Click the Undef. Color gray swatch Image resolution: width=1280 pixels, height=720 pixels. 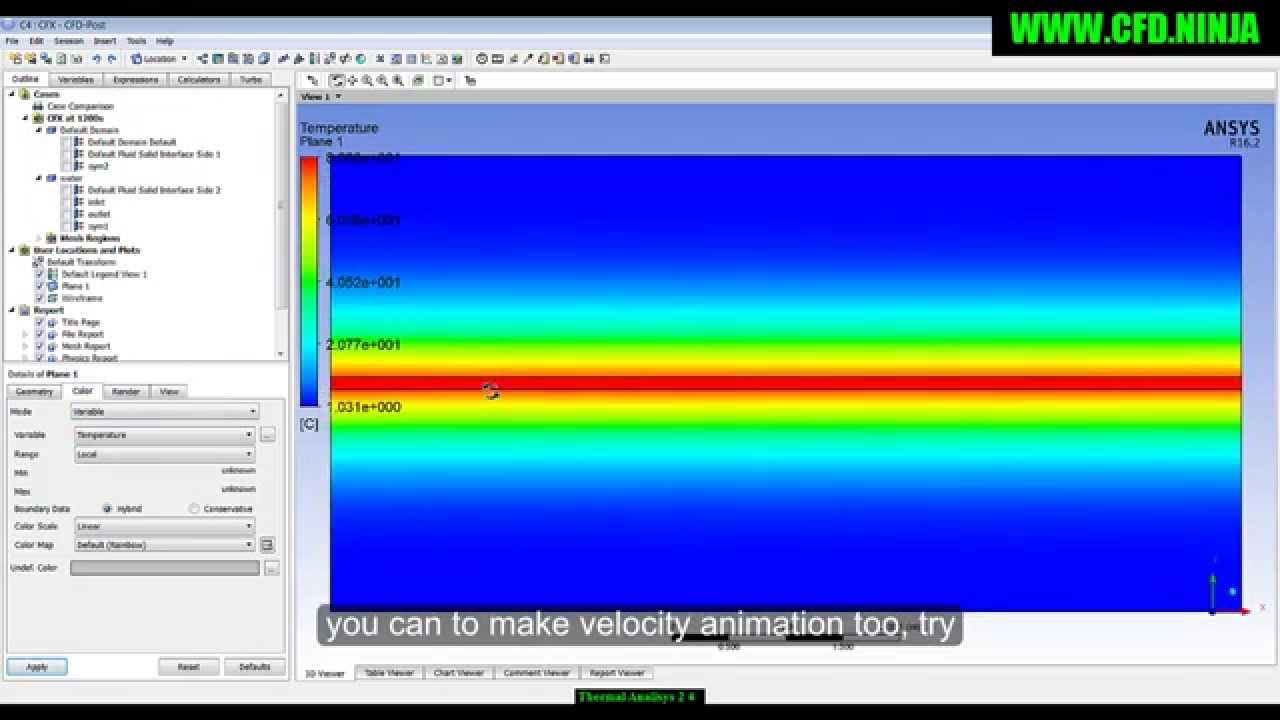coord(165,568)
